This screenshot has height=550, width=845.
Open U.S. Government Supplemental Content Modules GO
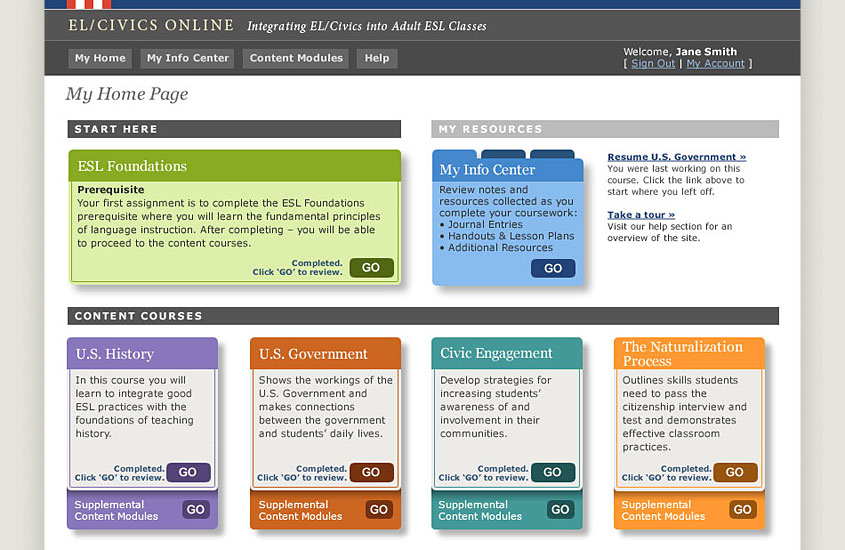click(379, 510)
